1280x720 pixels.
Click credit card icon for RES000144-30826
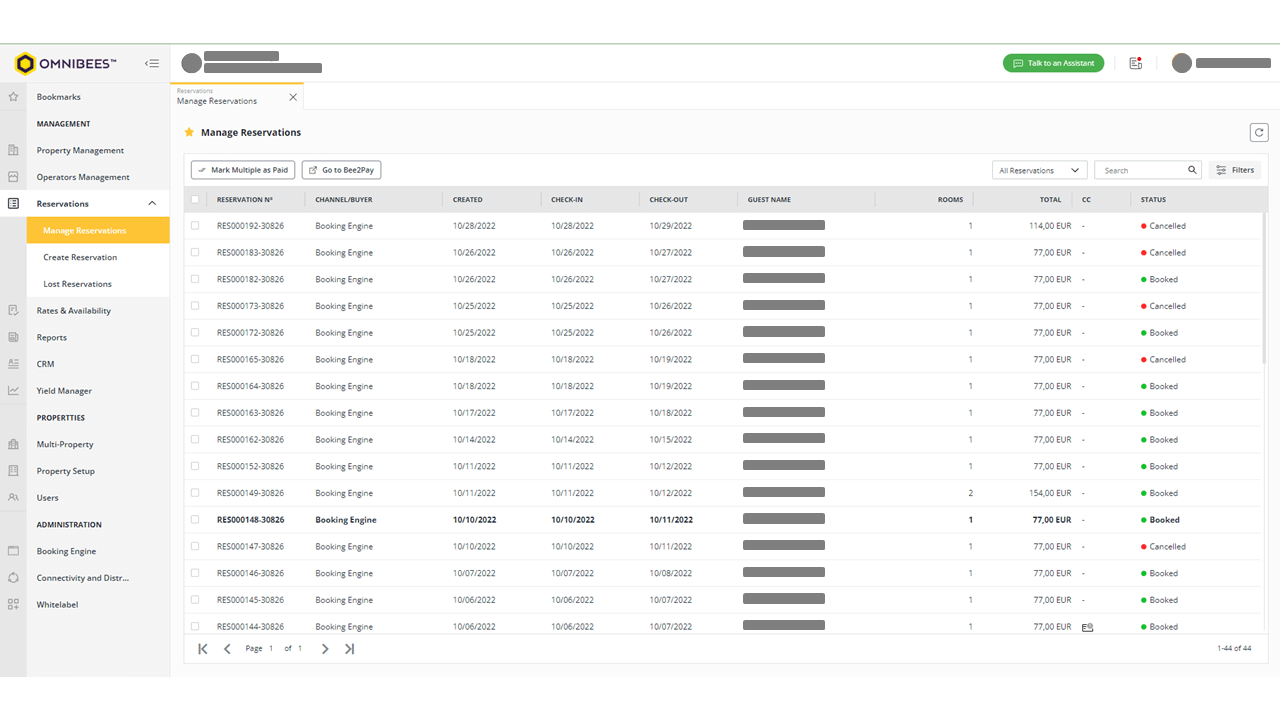pyautogui.click(x=1088, y=627)
